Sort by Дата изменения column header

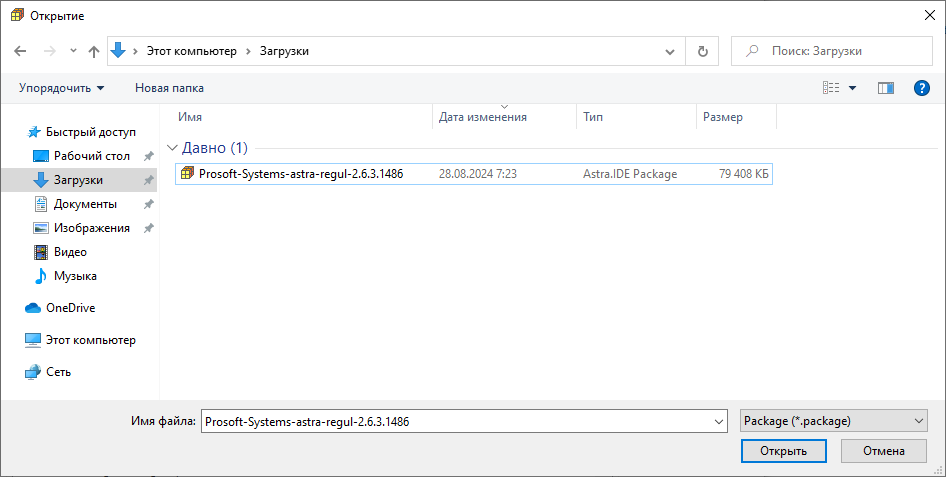[x=483, y=117]
